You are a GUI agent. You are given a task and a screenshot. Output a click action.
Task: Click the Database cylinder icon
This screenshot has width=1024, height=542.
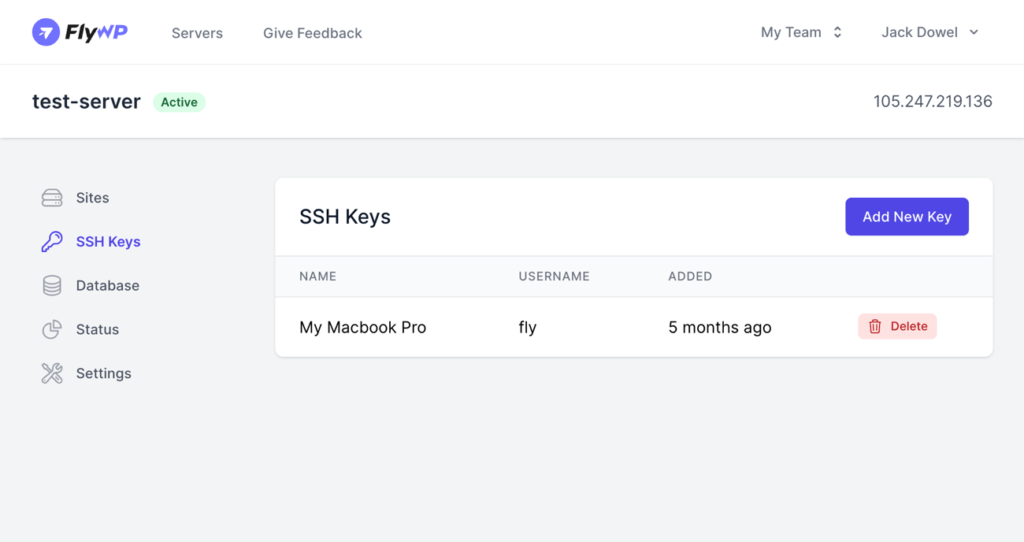point(52,285)
